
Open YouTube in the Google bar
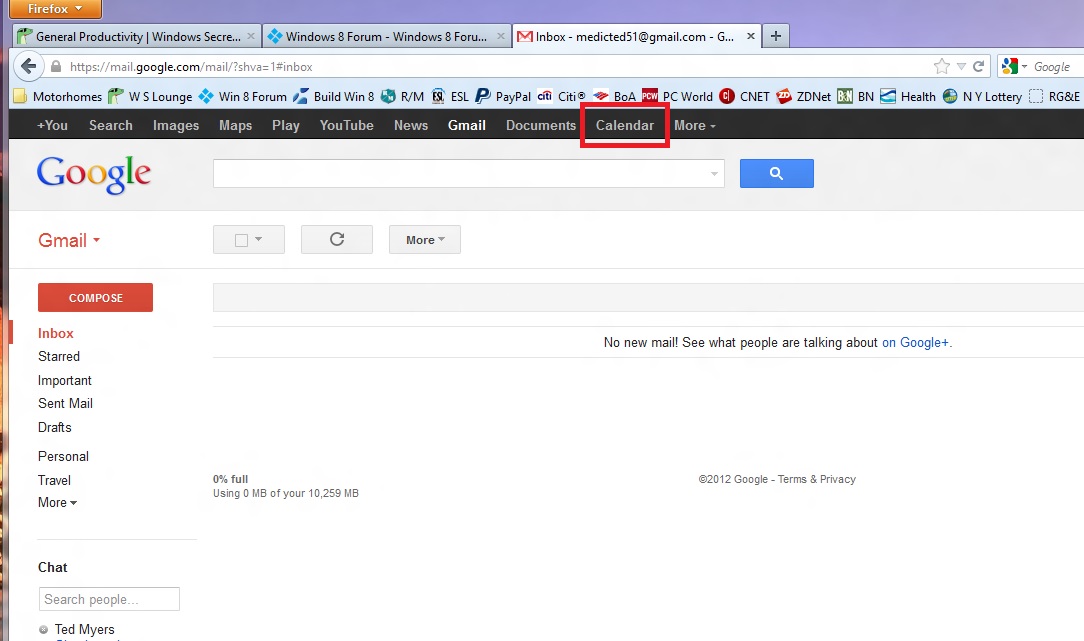click(x=346, y=125)
